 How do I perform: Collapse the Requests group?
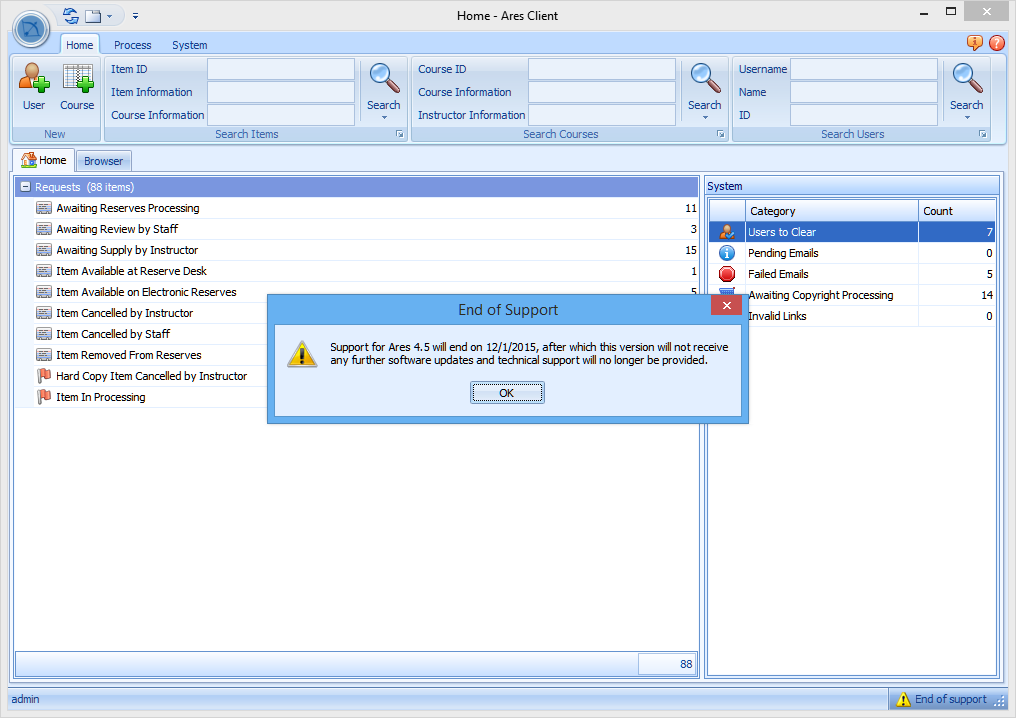(x=25, y=187)
